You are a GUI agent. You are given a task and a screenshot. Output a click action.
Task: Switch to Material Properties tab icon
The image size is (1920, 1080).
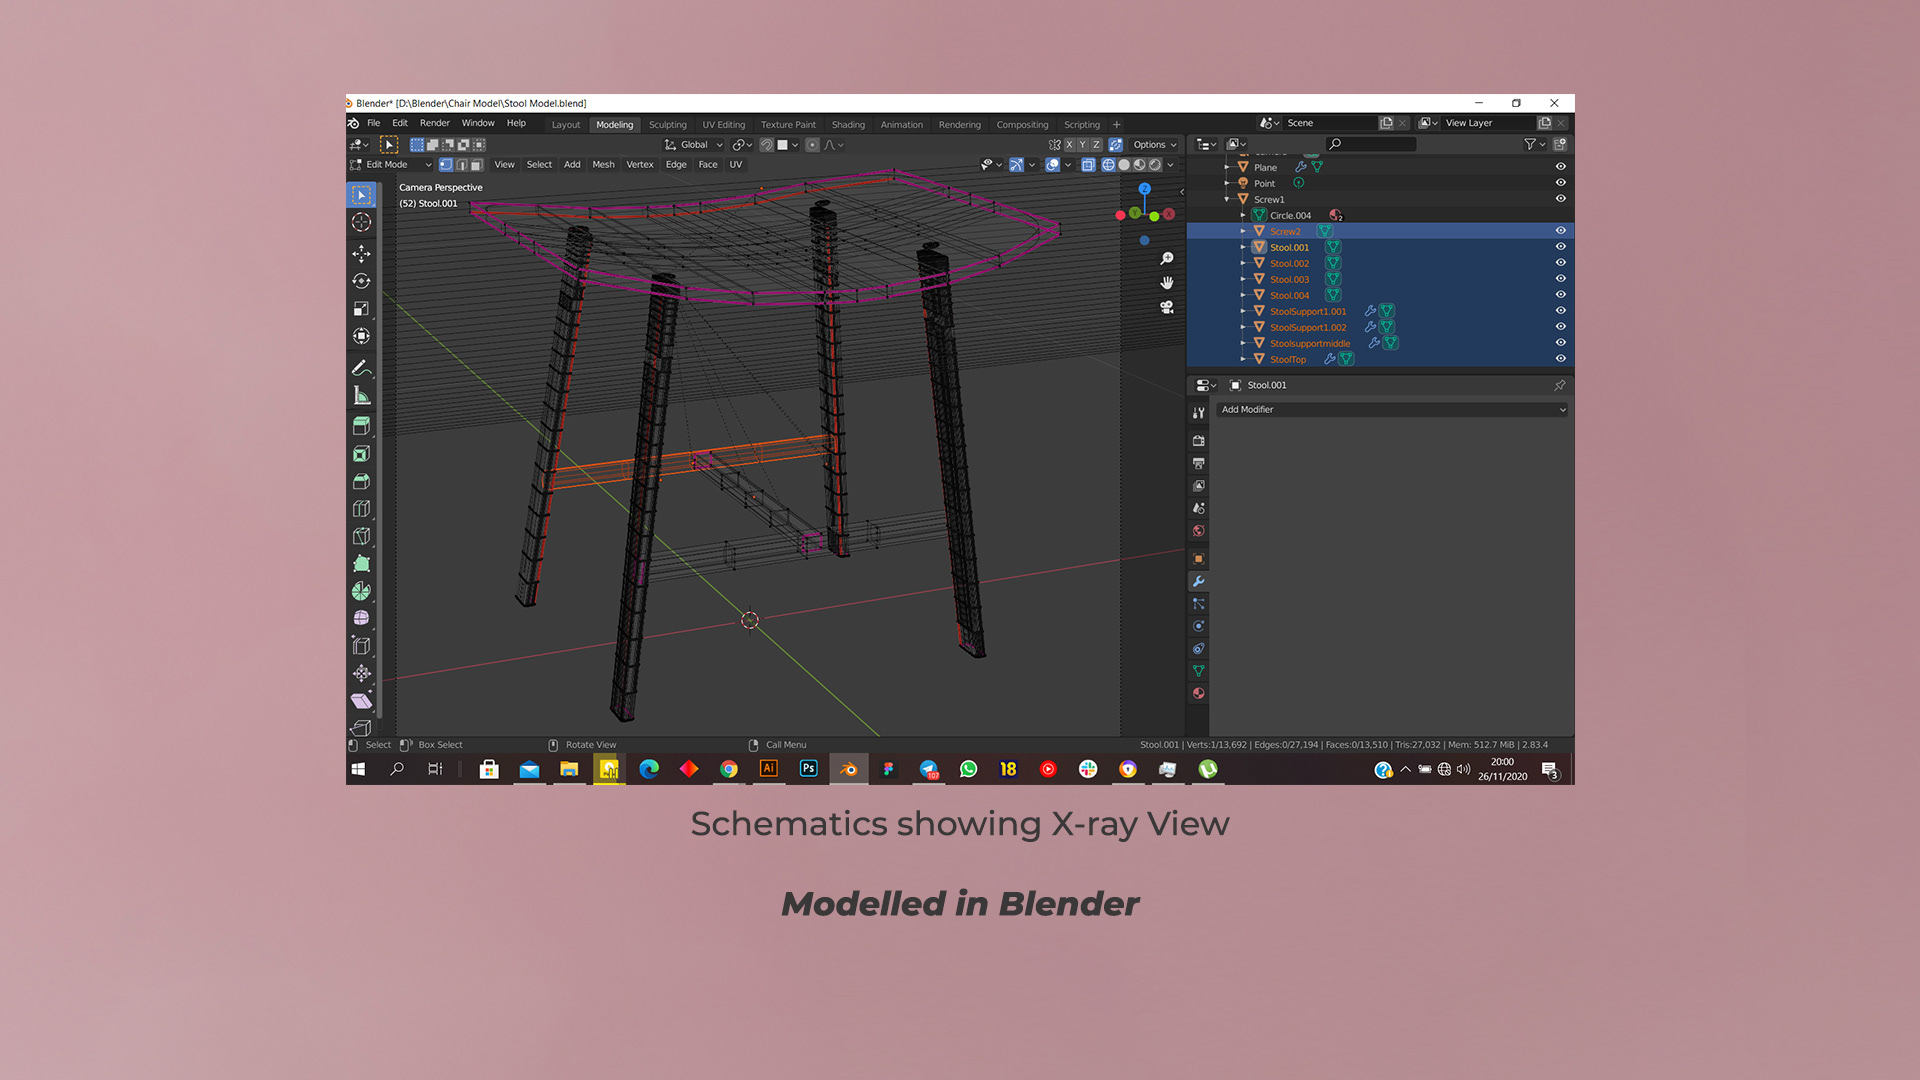pos(1198,693)
